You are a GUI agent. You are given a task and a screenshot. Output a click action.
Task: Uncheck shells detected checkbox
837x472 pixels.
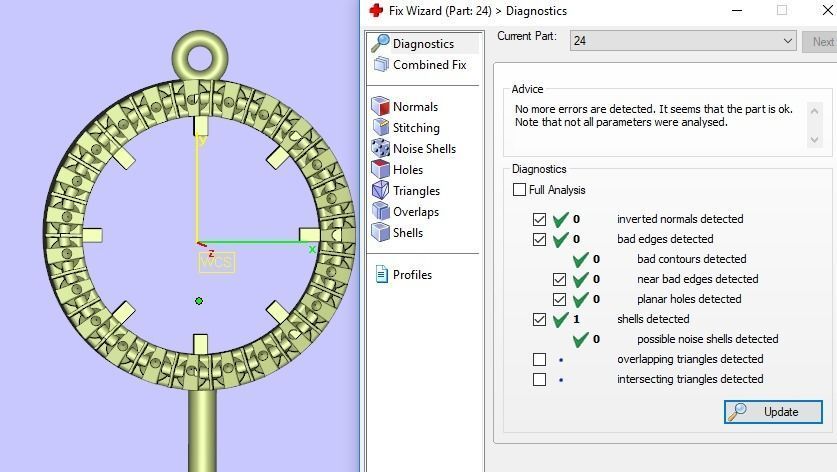pyautogui.click(x=539, y=319)
